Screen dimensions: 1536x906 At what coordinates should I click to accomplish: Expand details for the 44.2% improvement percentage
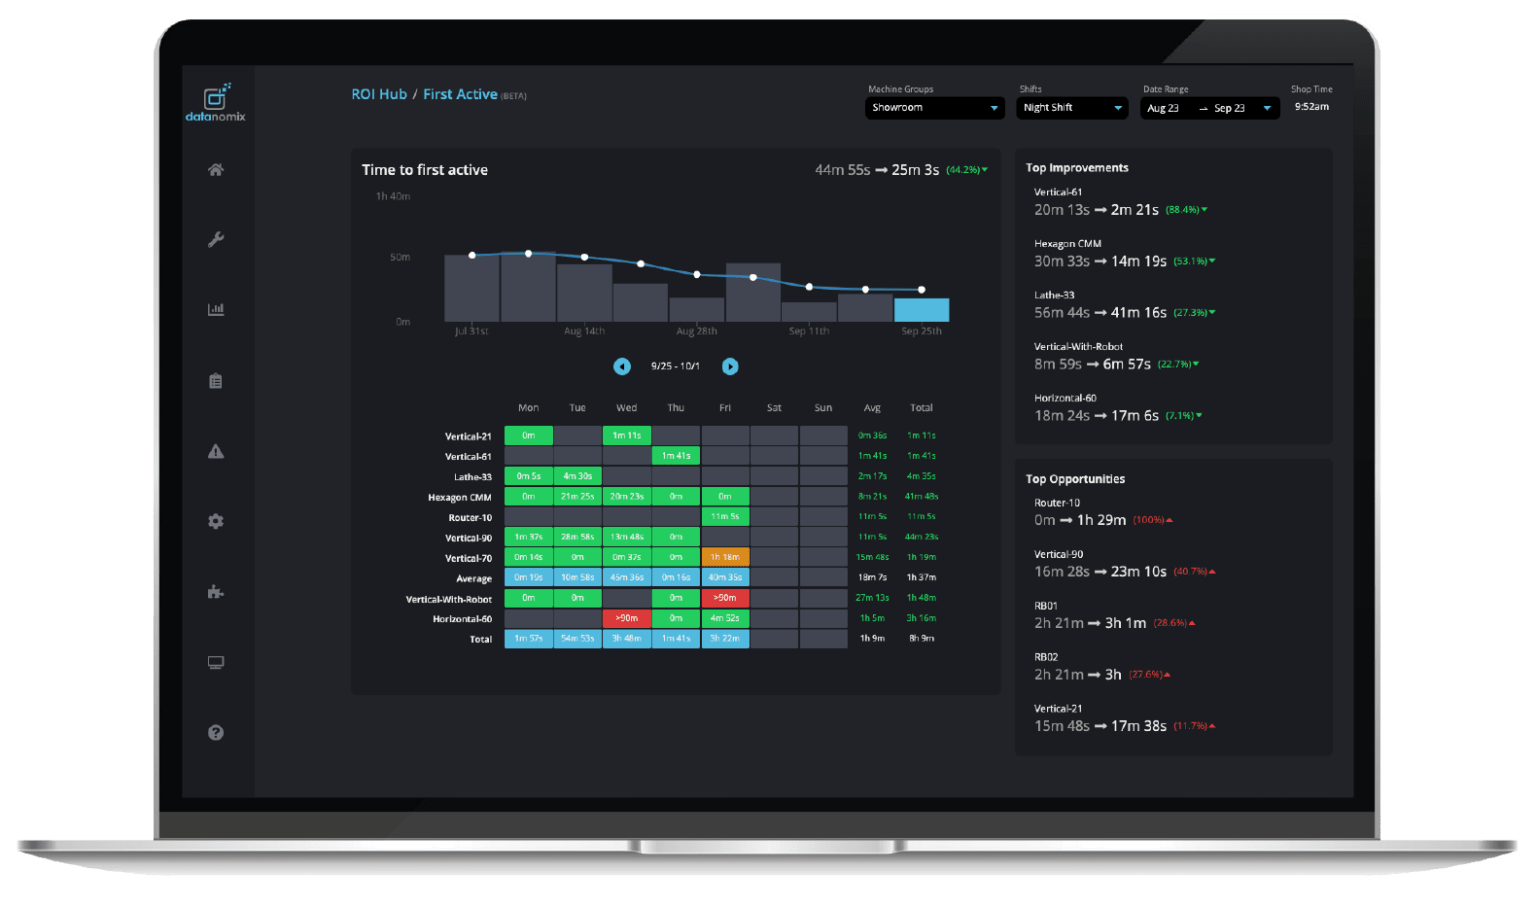coord(965,169)
